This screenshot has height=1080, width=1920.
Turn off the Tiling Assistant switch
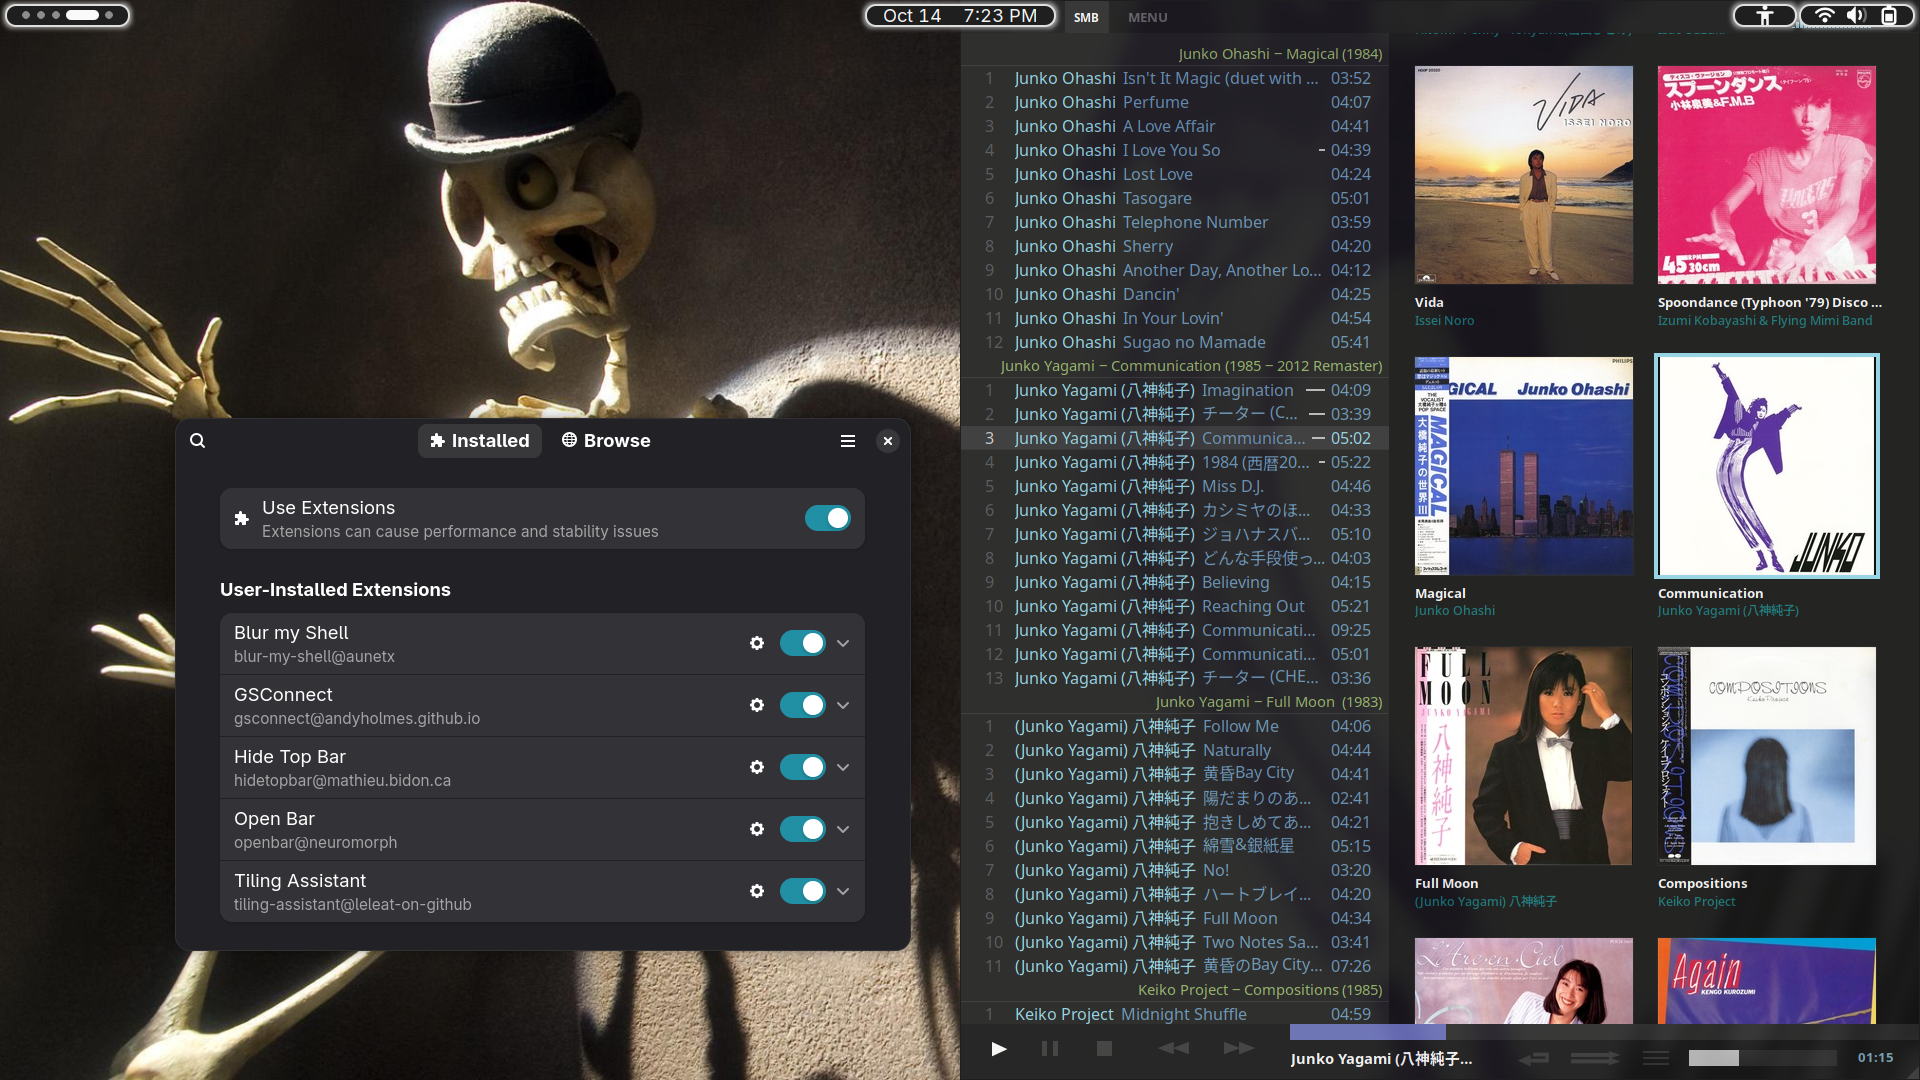[802, 891]
